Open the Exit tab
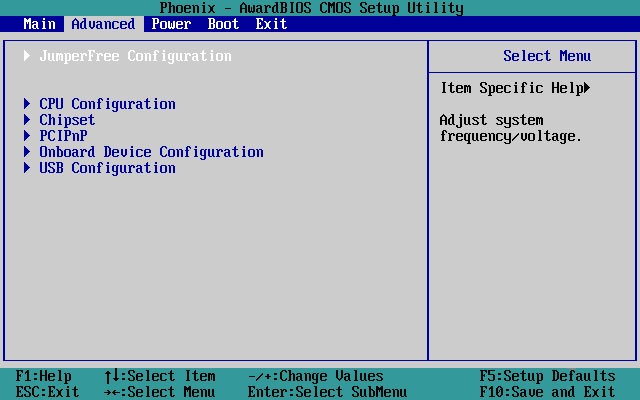640x400 pixels. tap(271, 24)
